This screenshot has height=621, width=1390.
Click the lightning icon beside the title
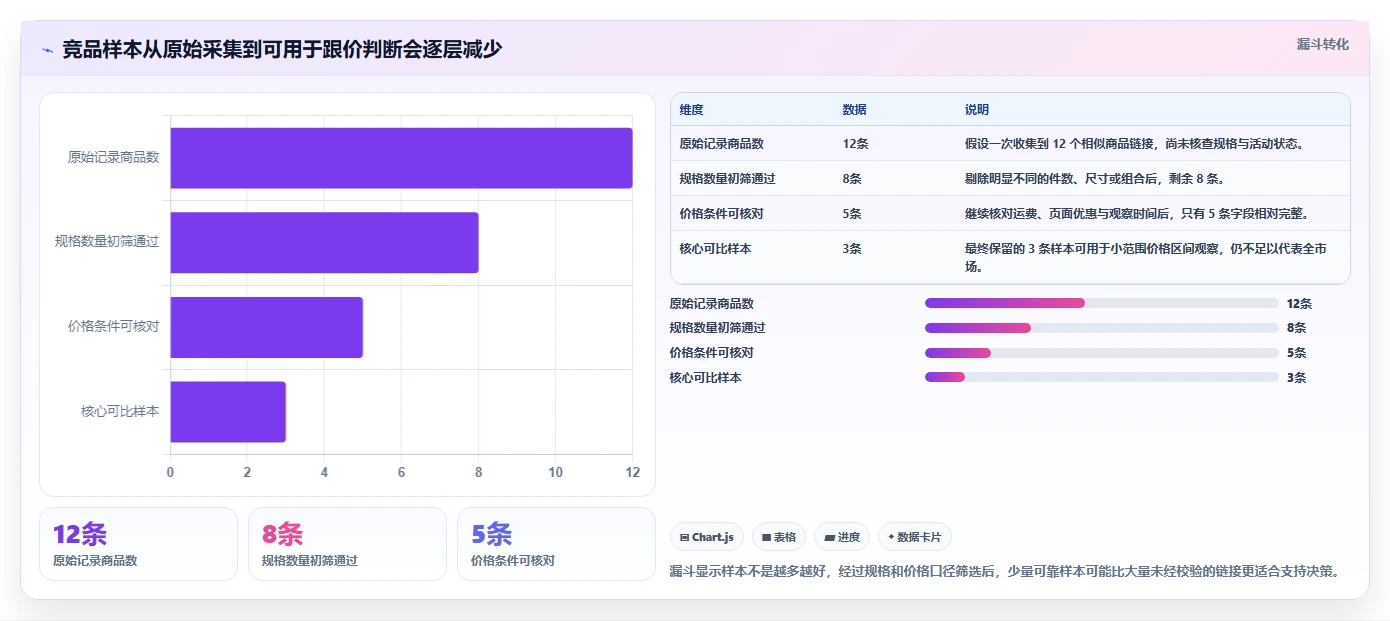[47, 49]
